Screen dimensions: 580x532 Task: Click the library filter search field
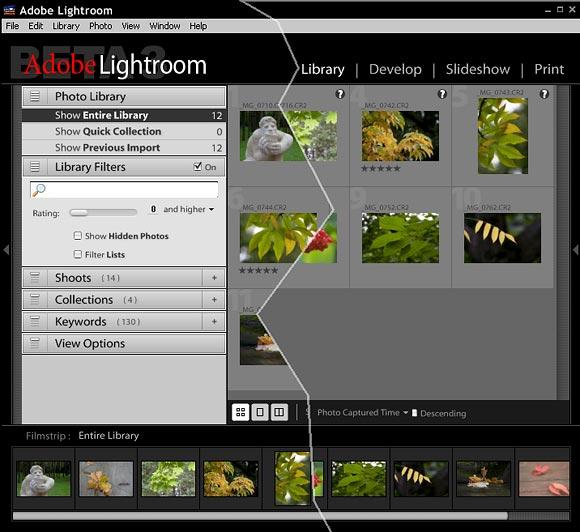[x=124, y=190]
